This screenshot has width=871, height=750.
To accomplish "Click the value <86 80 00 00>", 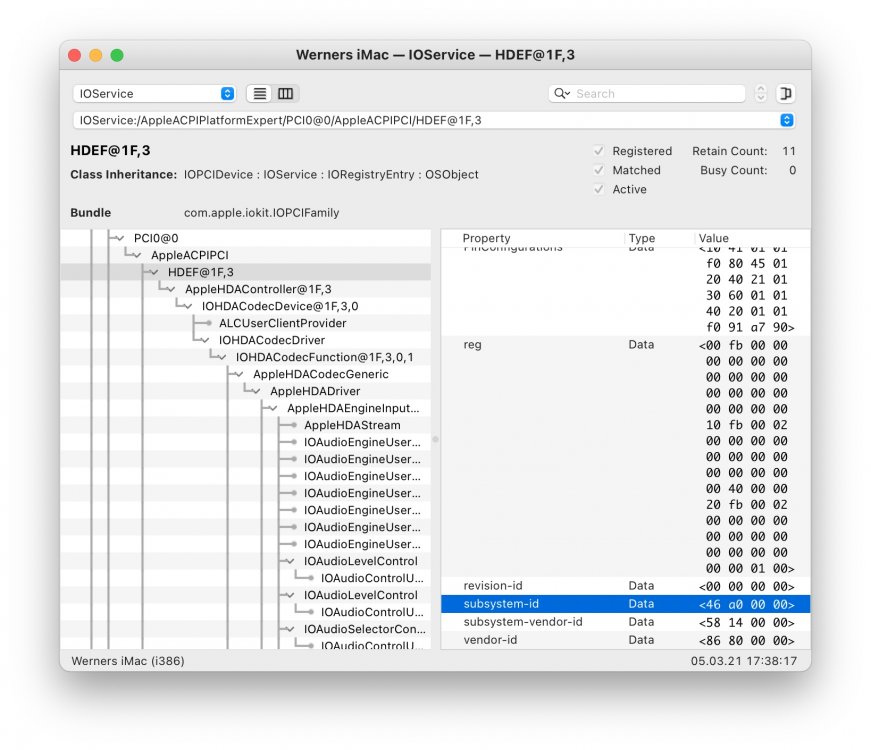I will (747, 641).
